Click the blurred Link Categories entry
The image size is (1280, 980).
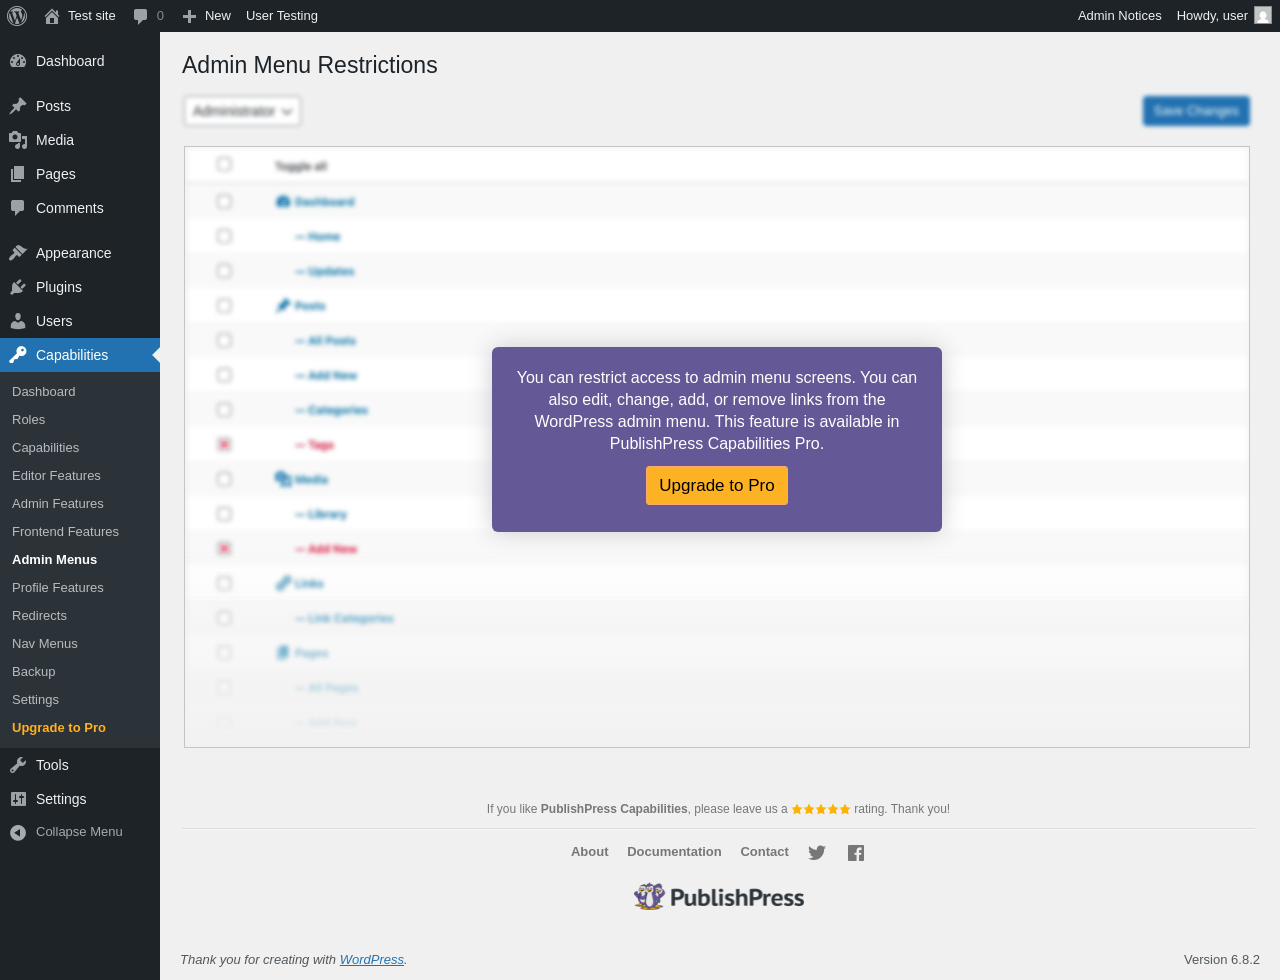tap(345, 618)
